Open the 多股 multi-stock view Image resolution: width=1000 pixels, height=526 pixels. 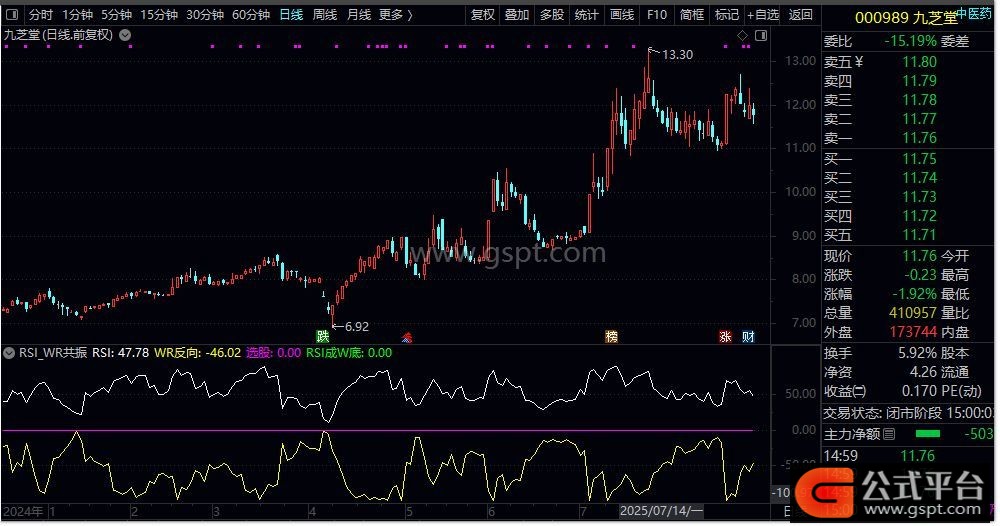point(552,14)
